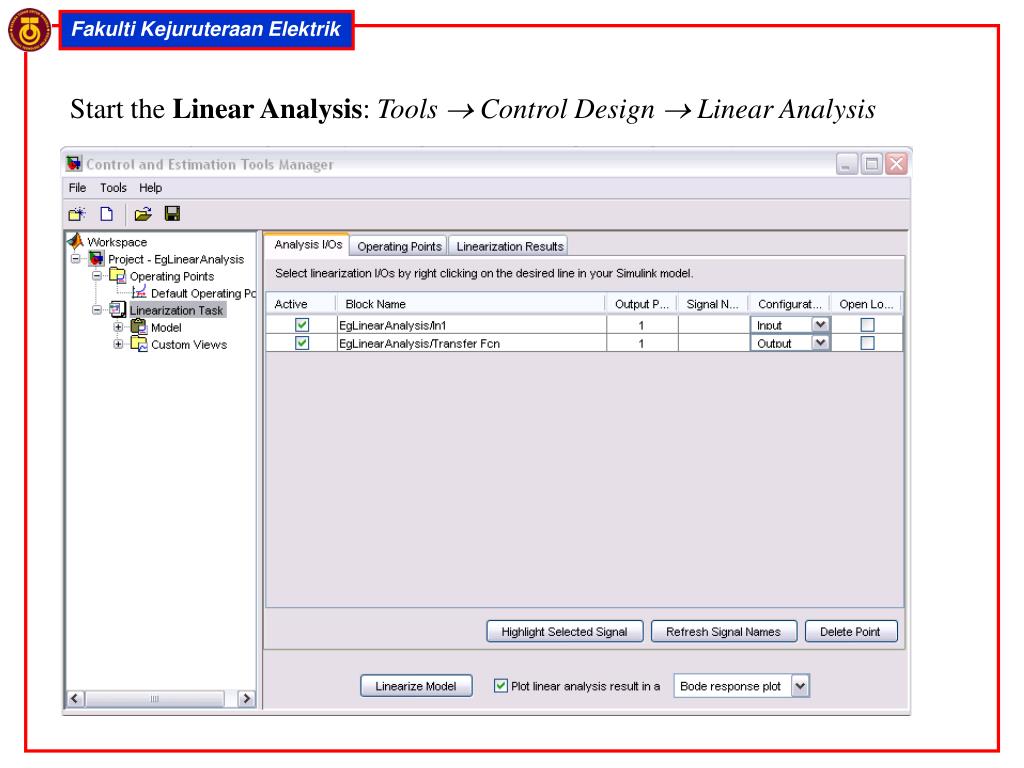Select Default Operating Point tree item
1024x768 pixels.
(203, 293)
